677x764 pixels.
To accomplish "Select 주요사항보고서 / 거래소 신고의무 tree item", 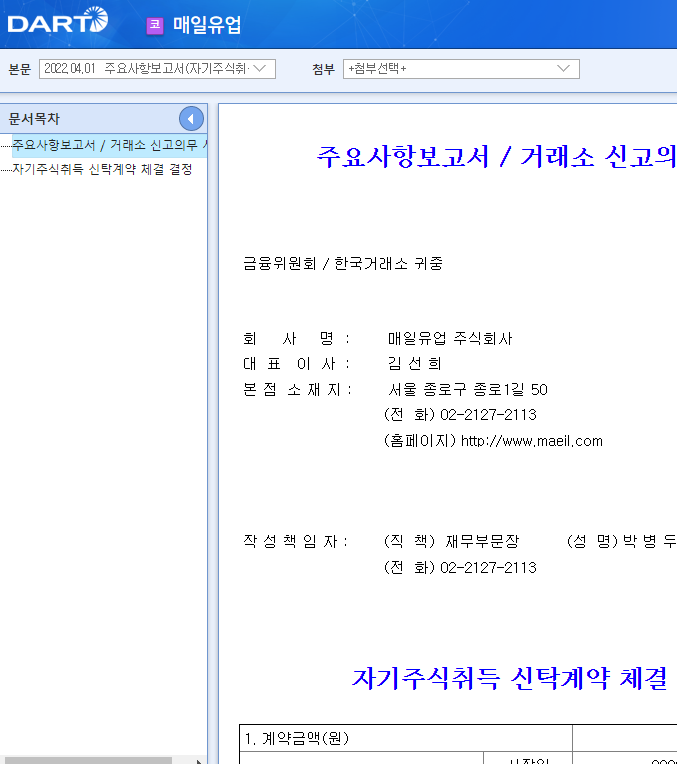I will [x=110, y=145].
